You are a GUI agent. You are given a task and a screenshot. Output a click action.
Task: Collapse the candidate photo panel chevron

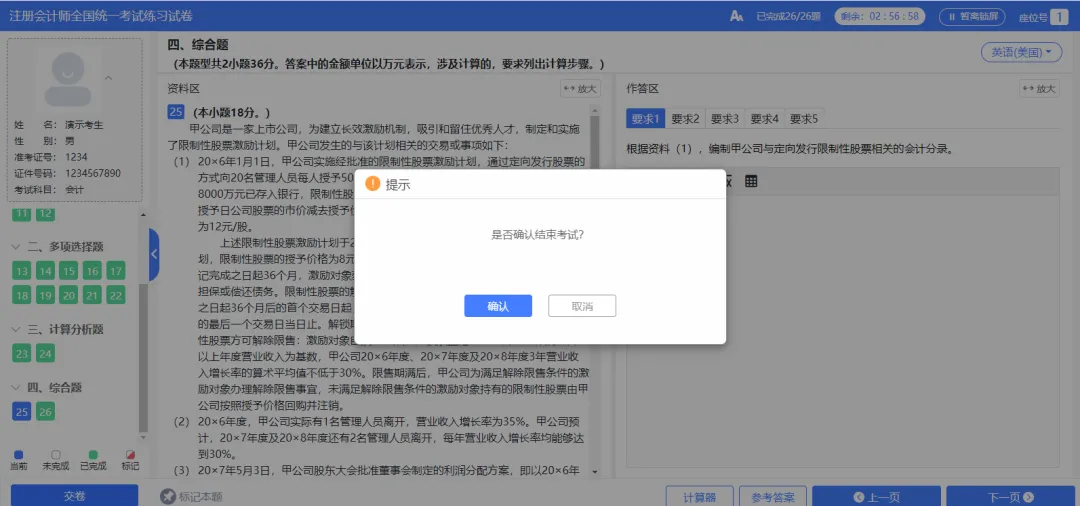tap(108, 78)
